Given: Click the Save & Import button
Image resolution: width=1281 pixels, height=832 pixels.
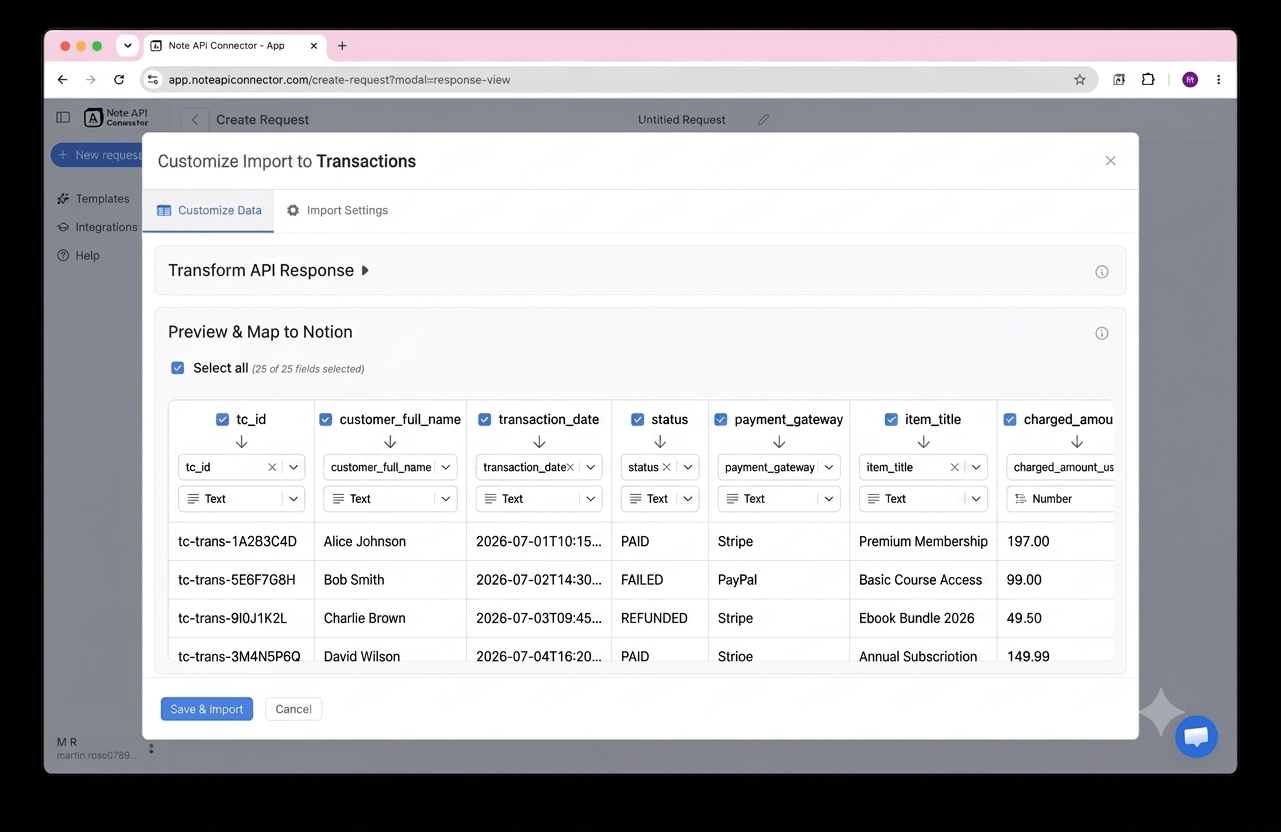Looking at the screenshot, I should (207, 709).
